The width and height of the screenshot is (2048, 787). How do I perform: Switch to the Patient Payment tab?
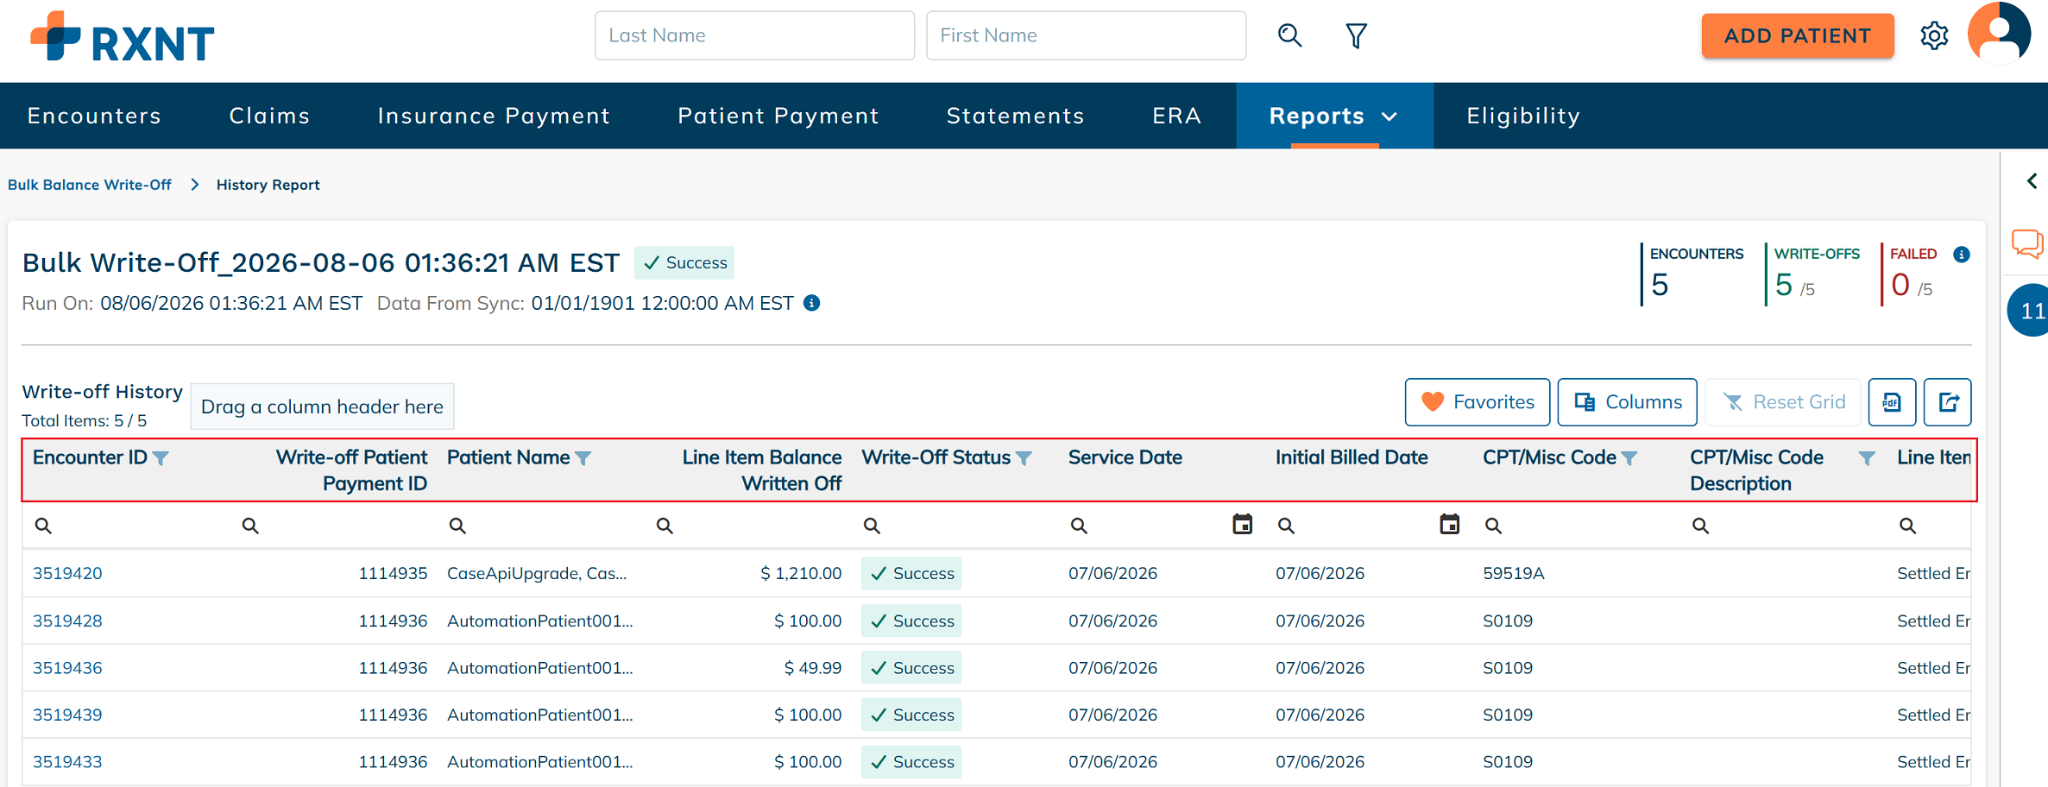pyautogui.click(x=778, y=116)
